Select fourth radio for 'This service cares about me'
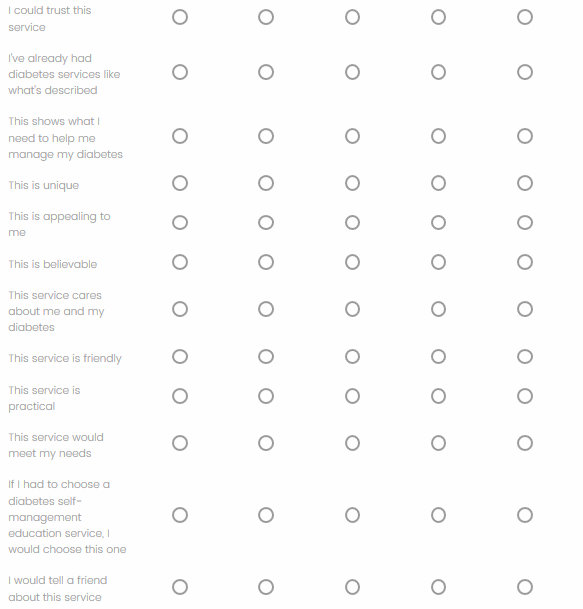 point(438,310)
